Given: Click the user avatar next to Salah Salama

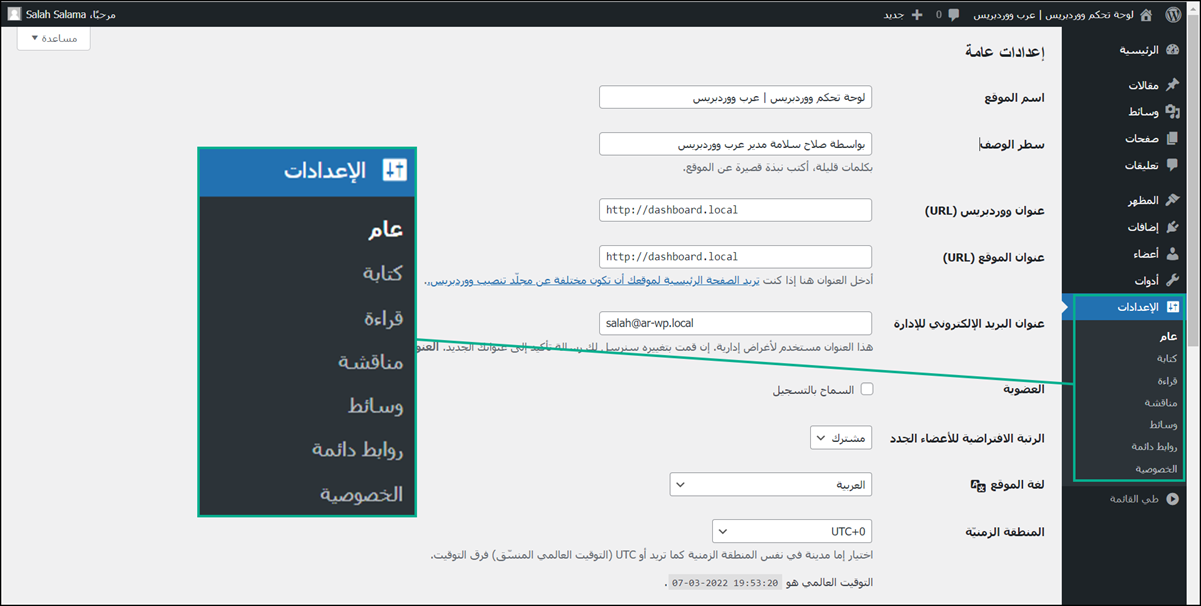Looking at the screenshot, I should [14, 15].
